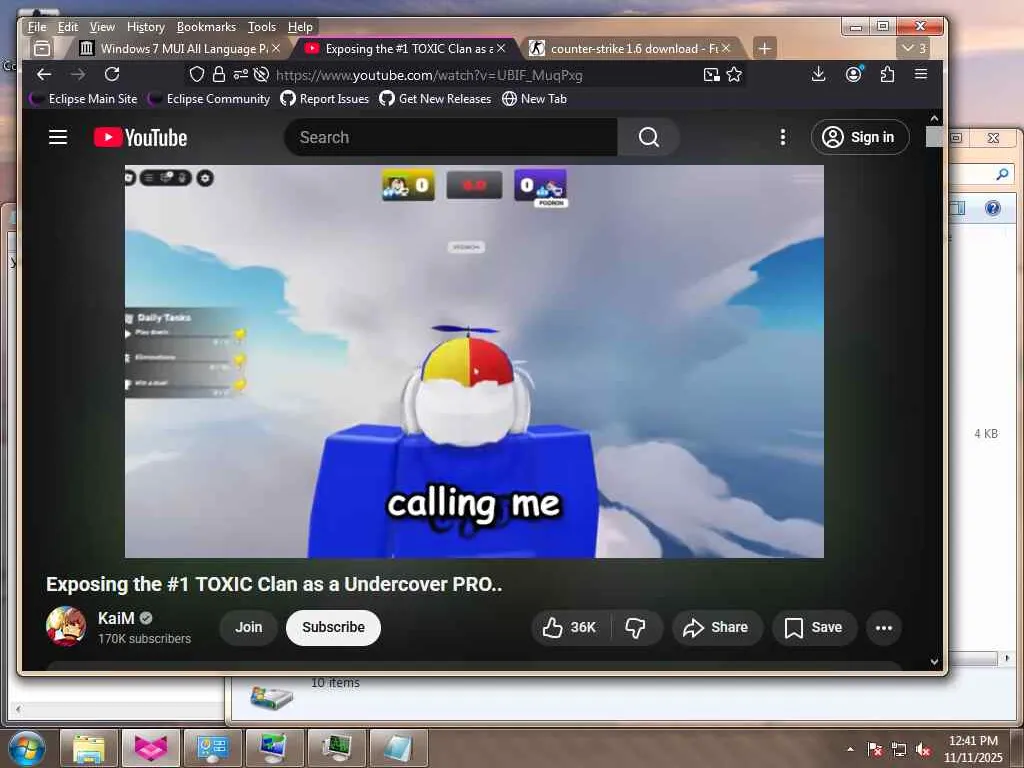Viewport: 1024px width, 768px height.
Task: Click the Join channel button
Action: [248, 628]
